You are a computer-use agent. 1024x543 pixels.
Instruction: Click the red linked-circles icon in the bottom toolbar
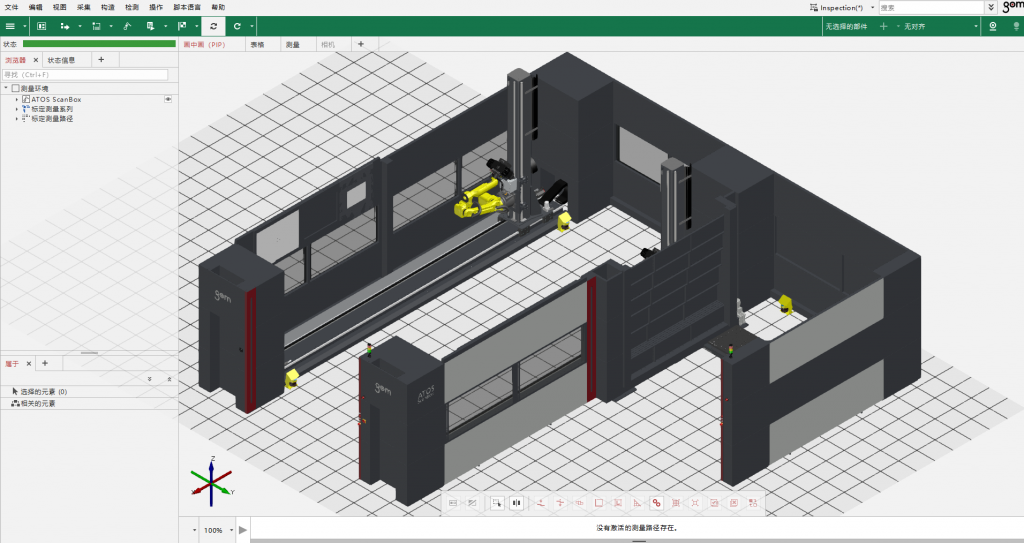[656, 503]
